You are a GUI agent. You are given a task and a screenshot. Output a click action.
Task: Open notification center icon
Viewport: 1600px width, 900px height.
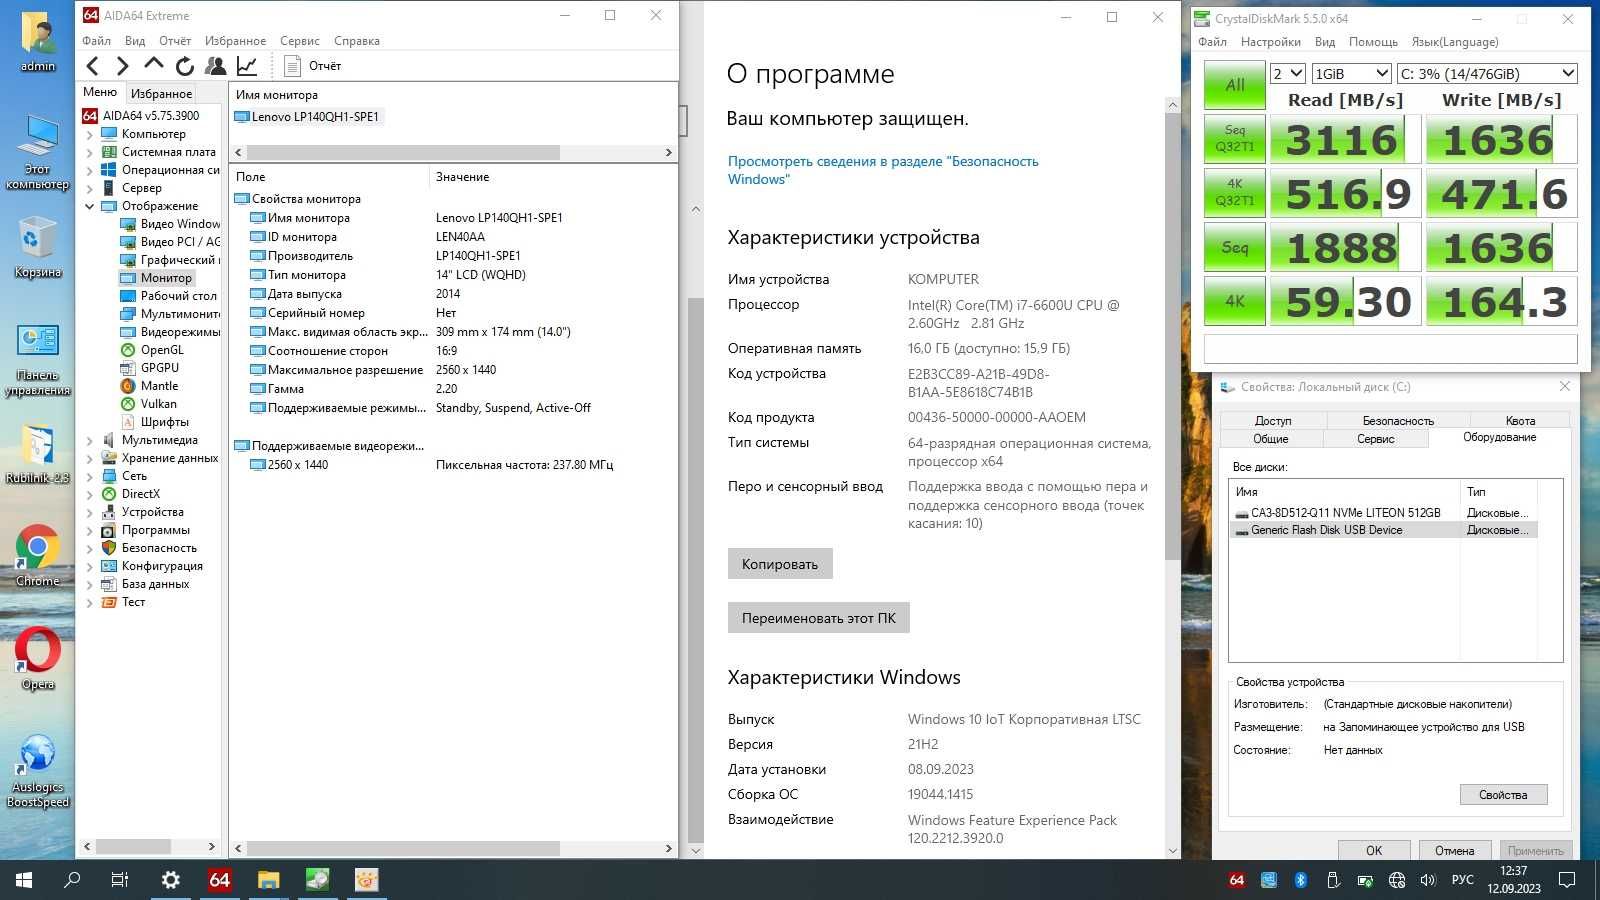1567,880
